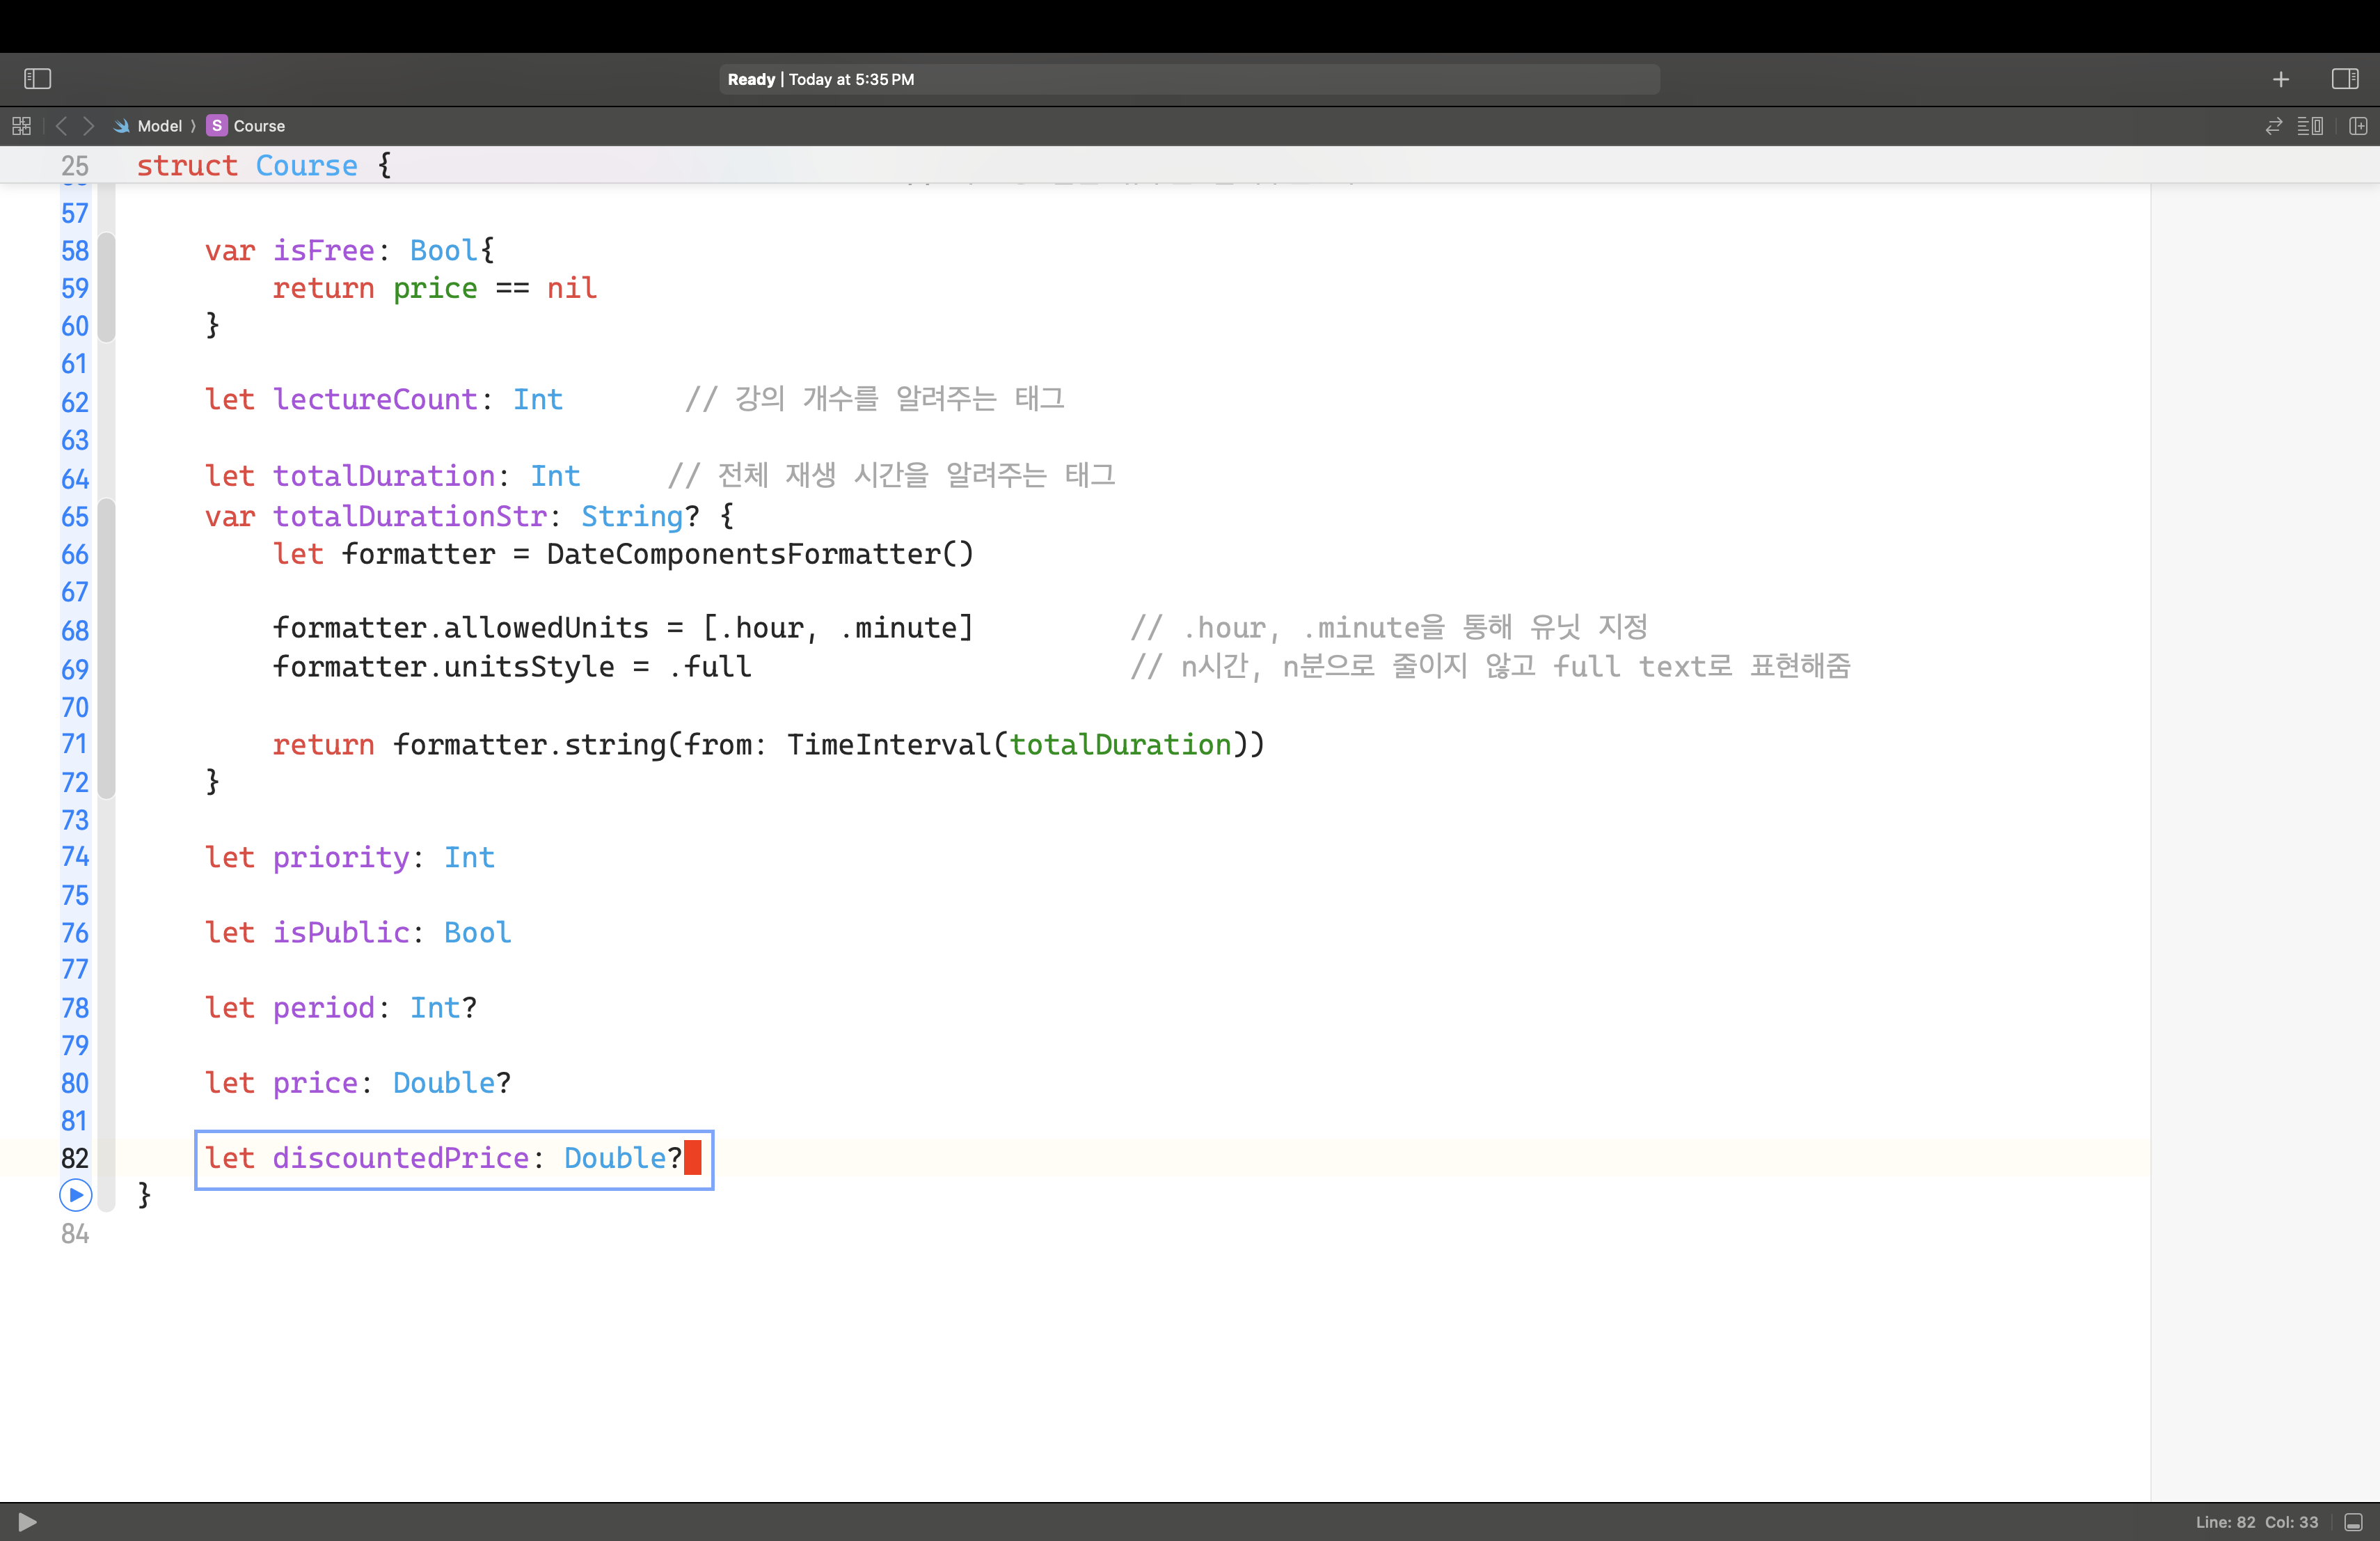Open the related items grid menu
This screenshot has height=1541, width=2380.
pos(21,126)
